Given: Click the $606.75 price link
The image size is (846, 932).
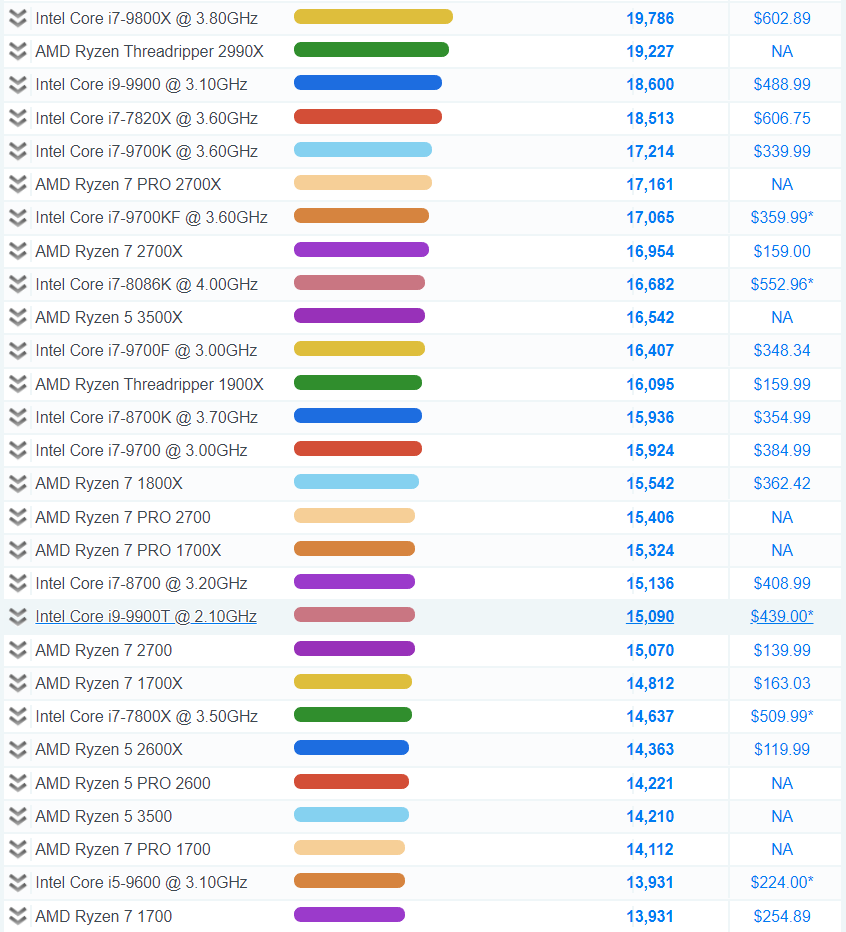Looking at the screenshot, I should (x=782, y=118).
